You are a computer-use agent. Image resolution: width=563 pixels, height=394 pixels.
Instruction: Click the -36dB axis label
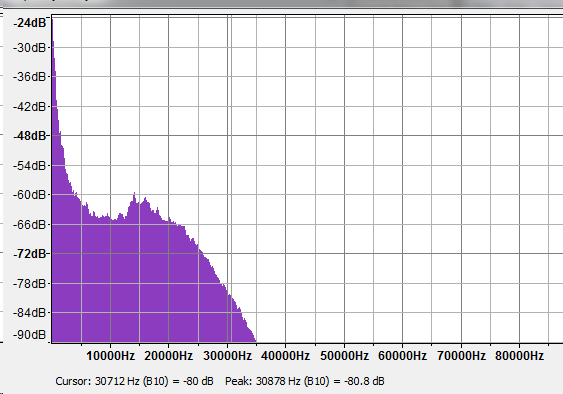coord(30,77)
